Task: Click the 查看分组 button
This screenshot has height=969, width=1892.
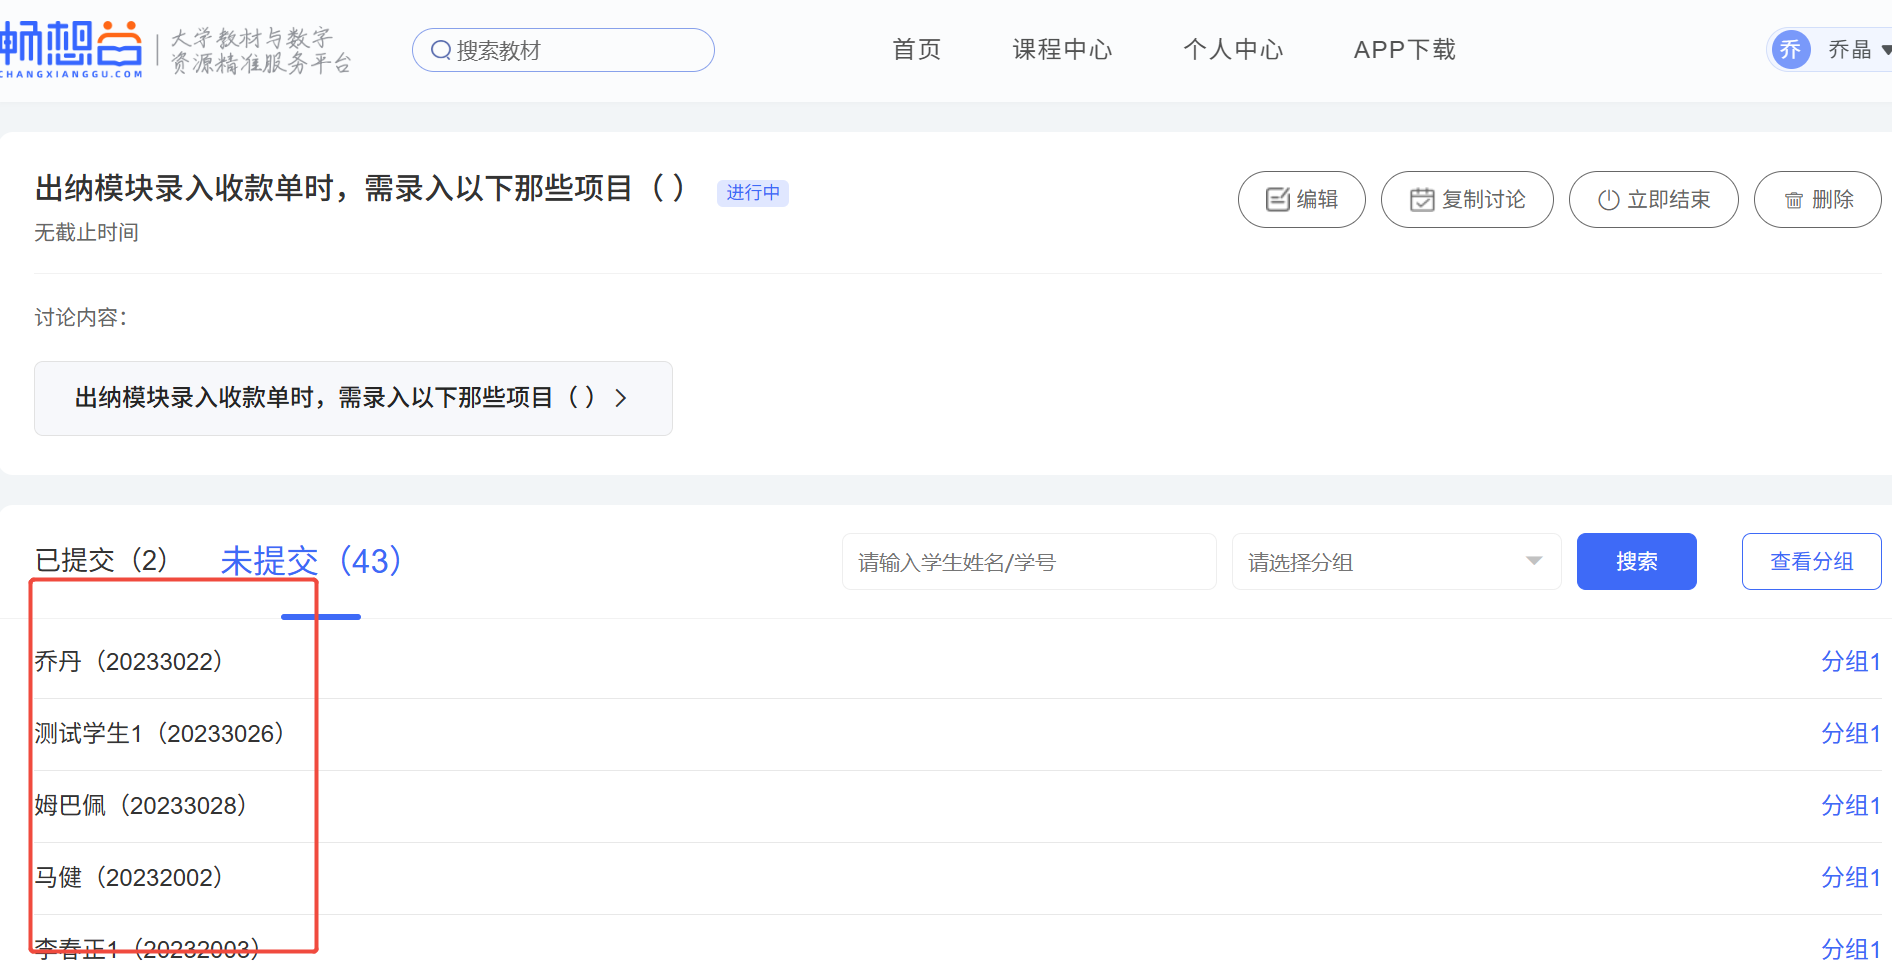Action: 1811,562
